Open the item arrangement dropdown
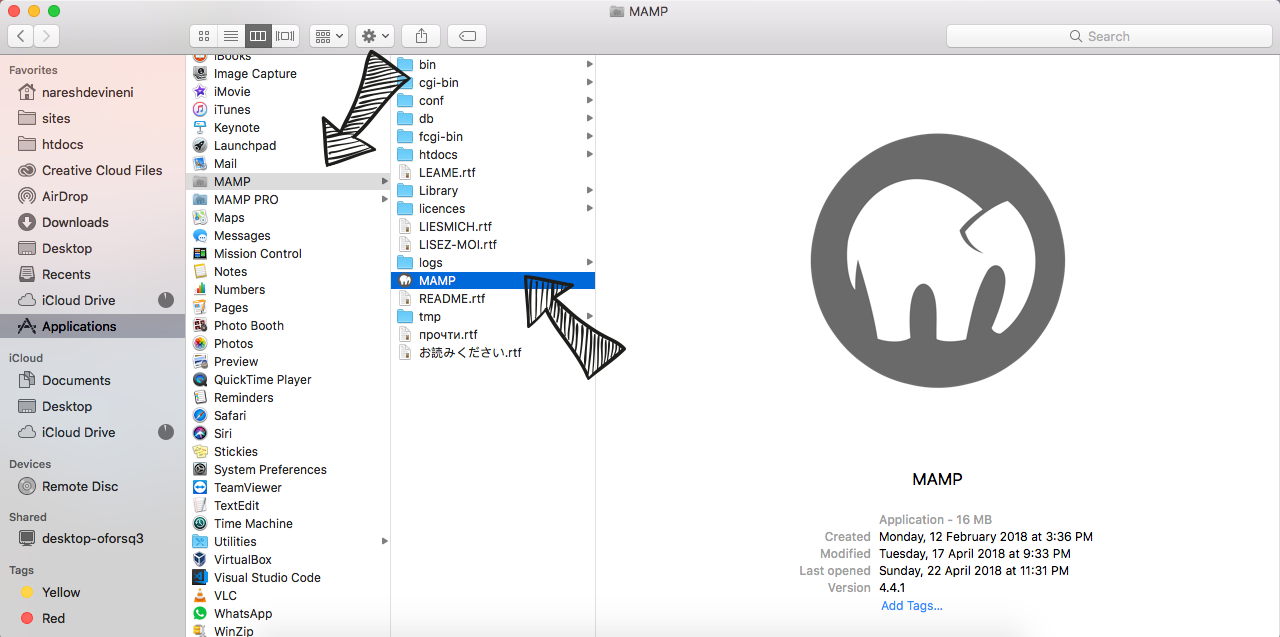 [329, 36]
